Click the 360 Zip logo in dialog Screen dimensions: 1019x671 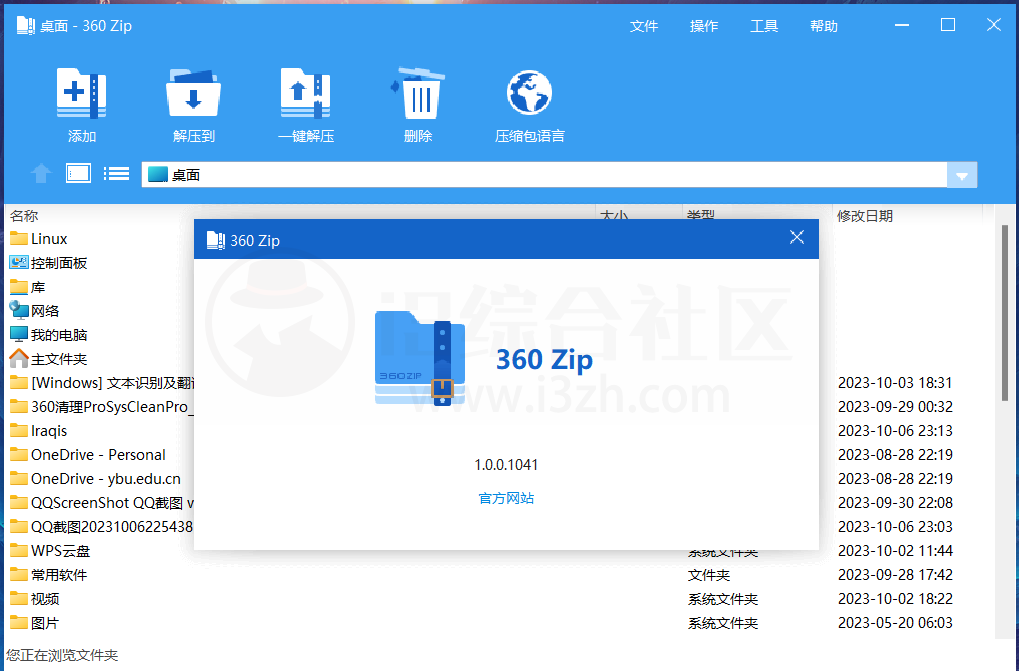click(420, 358)
